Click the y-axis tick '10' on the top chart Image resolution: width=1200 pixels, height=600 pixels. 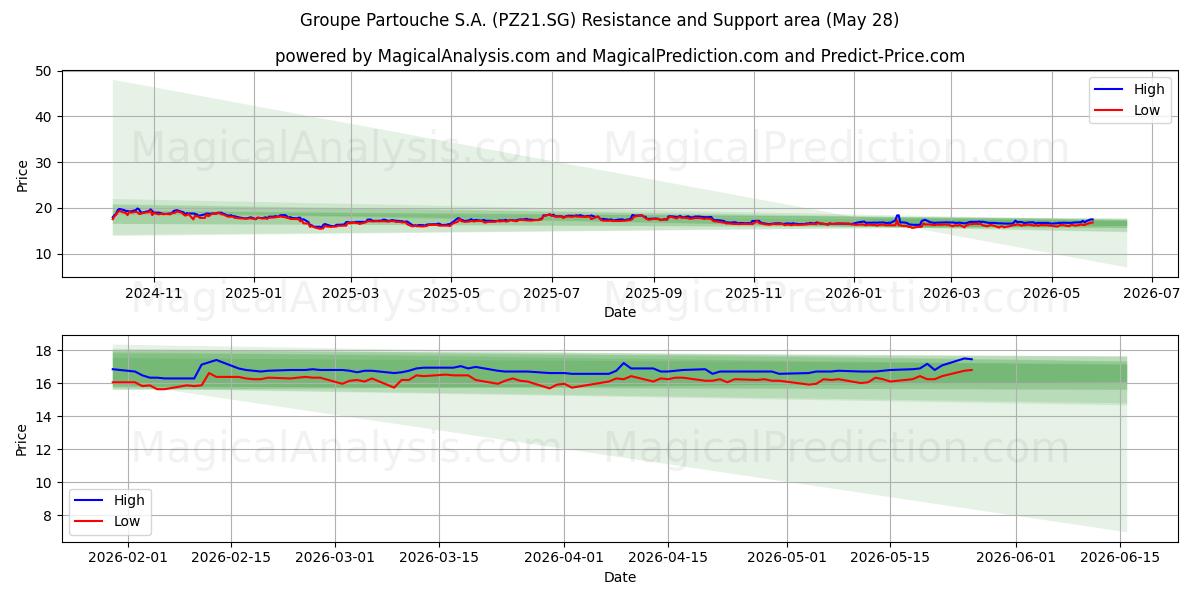(43, 254)
